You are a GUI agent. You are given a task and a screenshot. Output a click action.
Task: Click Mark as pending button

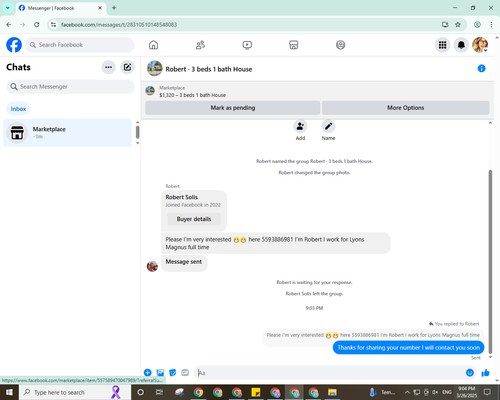point(233,108)
